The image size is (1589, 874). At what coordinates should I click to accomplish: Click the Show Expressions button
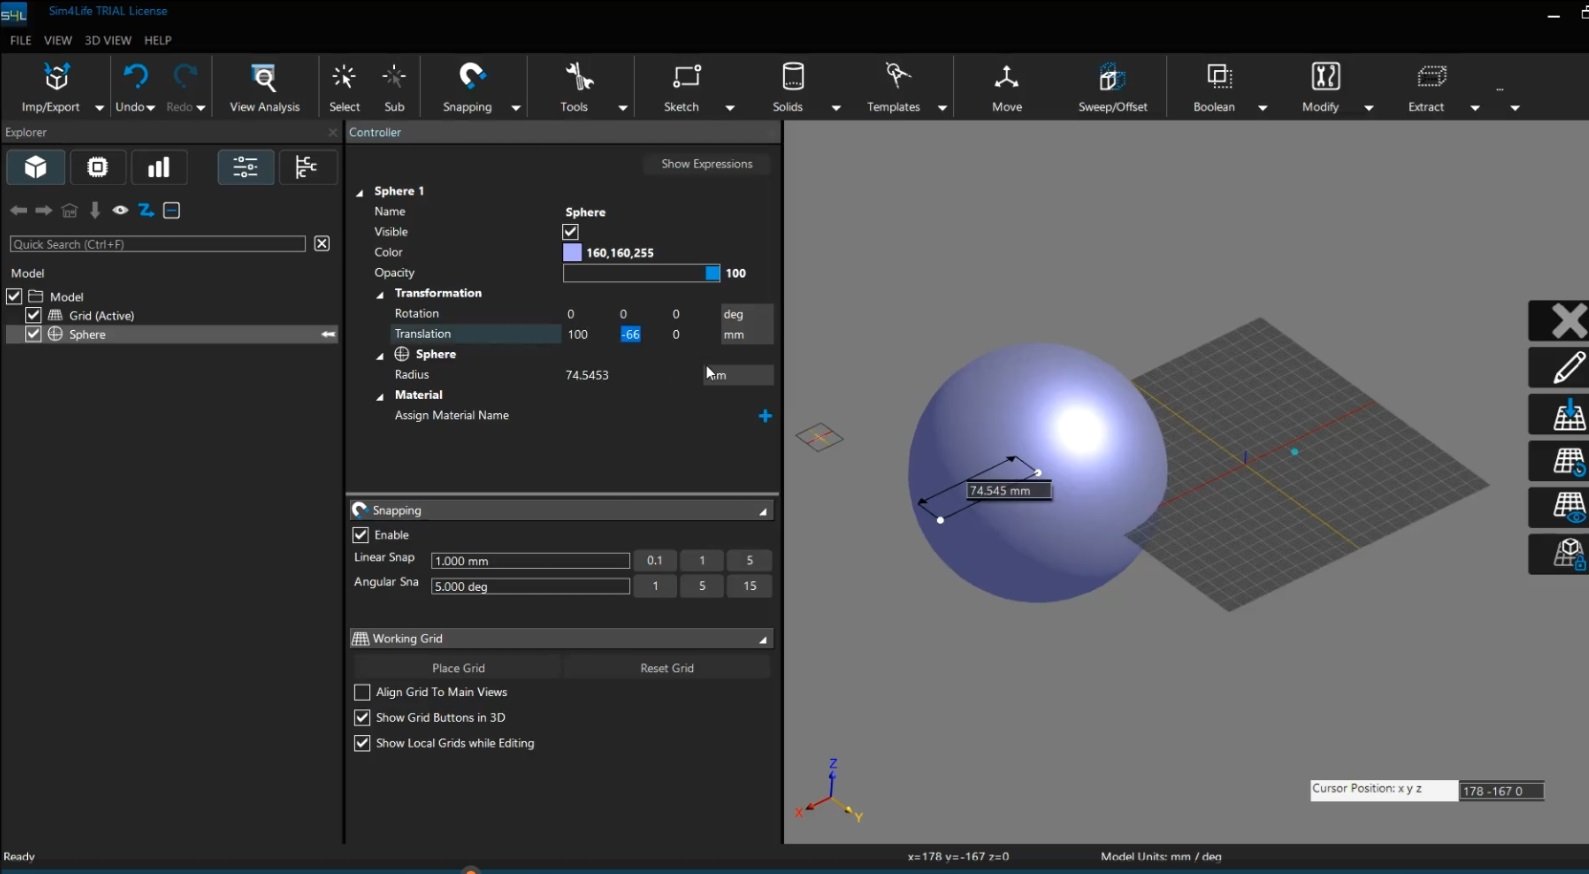coord(706,164)
